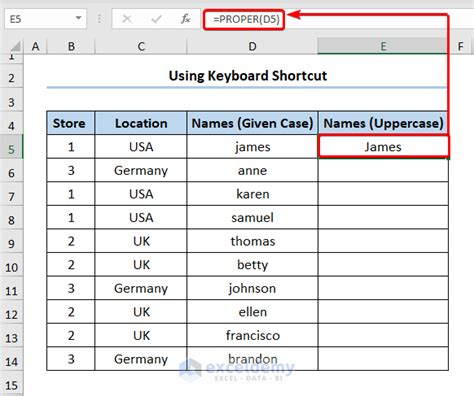Click the cell containing 'betty'
This screenshot has height=396, width=474.
(x=252, y=265)
